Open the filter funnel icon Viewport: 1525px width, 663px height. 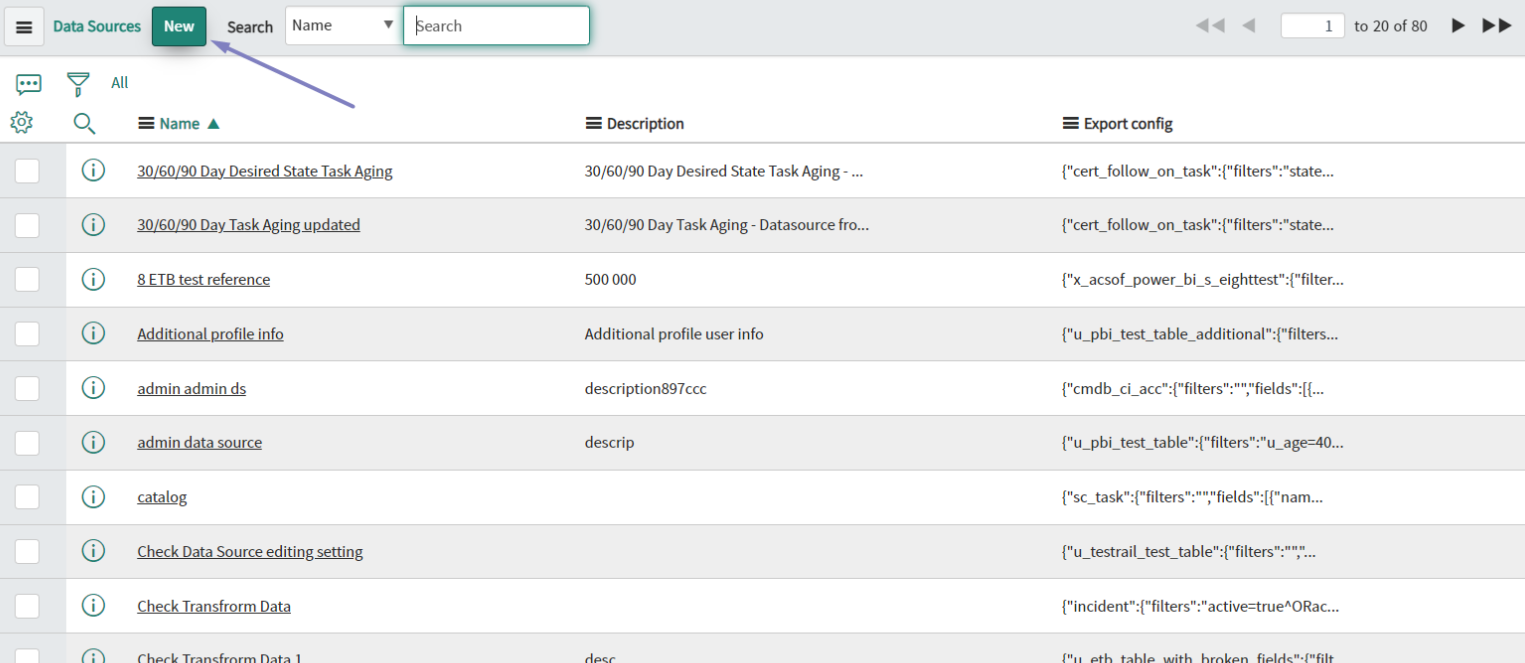click(x=78, y=84)
